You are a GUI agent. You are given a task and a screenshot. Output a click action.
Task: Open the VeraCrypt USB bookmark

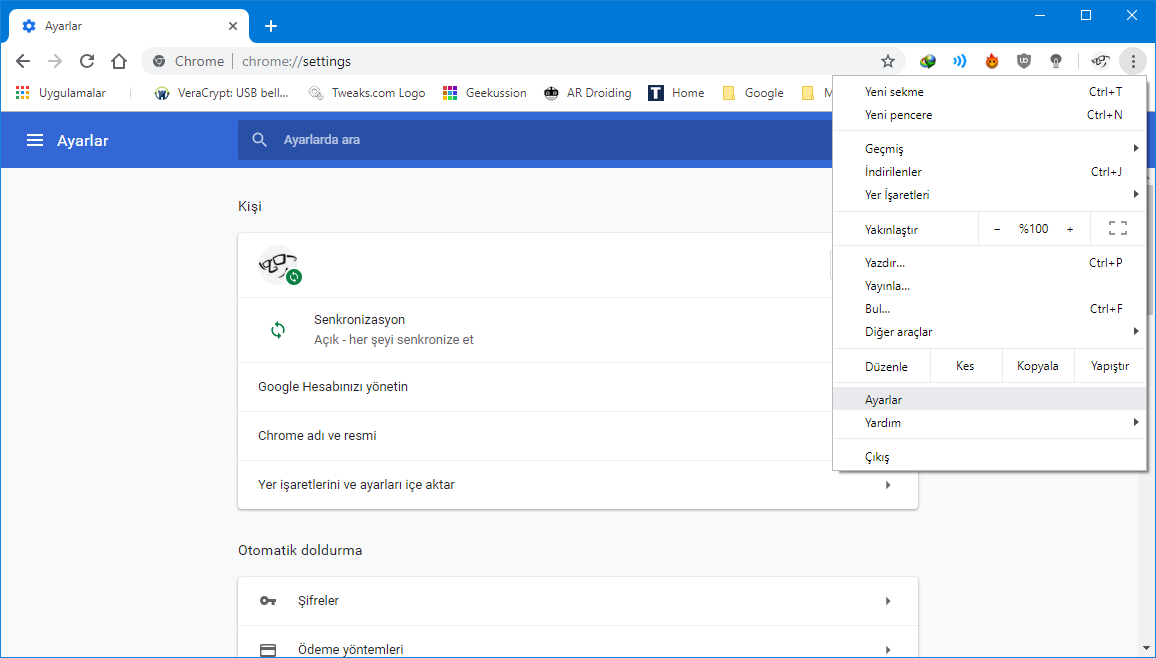(x=221, y=93)
